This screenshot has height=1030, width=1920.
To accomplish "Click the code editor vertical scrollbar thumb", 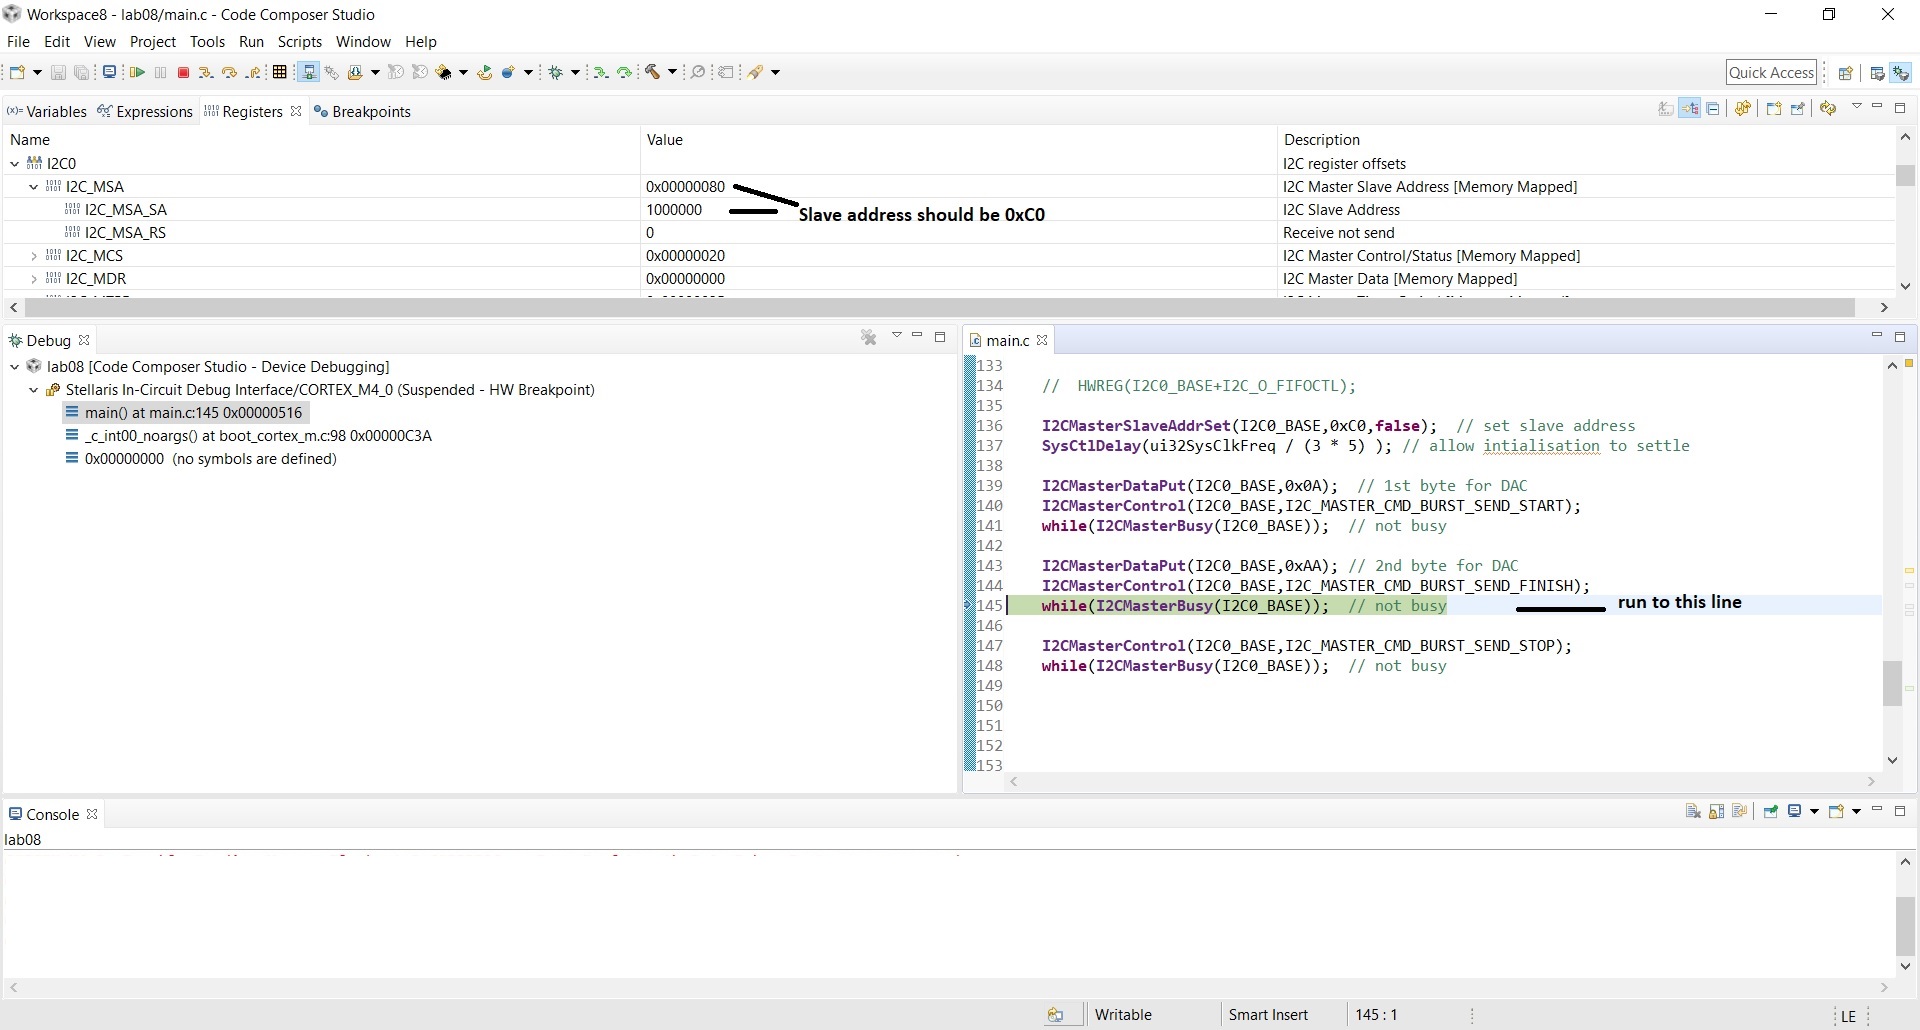I will pos(1892,683).
